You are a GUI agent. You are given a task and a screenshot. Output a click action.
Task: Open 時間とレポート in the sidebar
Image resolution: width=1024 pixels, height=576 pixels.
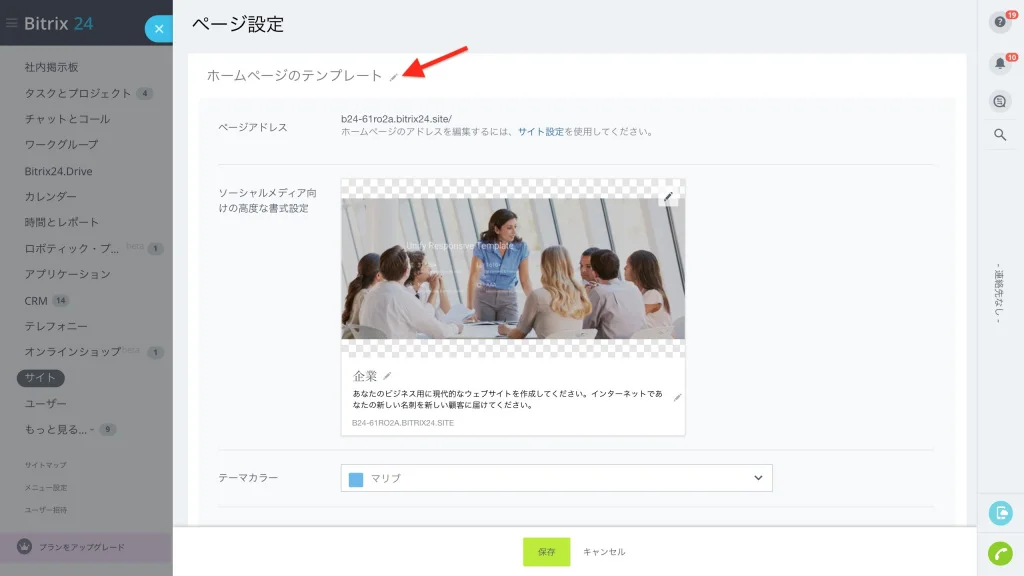click(x=61, y=222)
